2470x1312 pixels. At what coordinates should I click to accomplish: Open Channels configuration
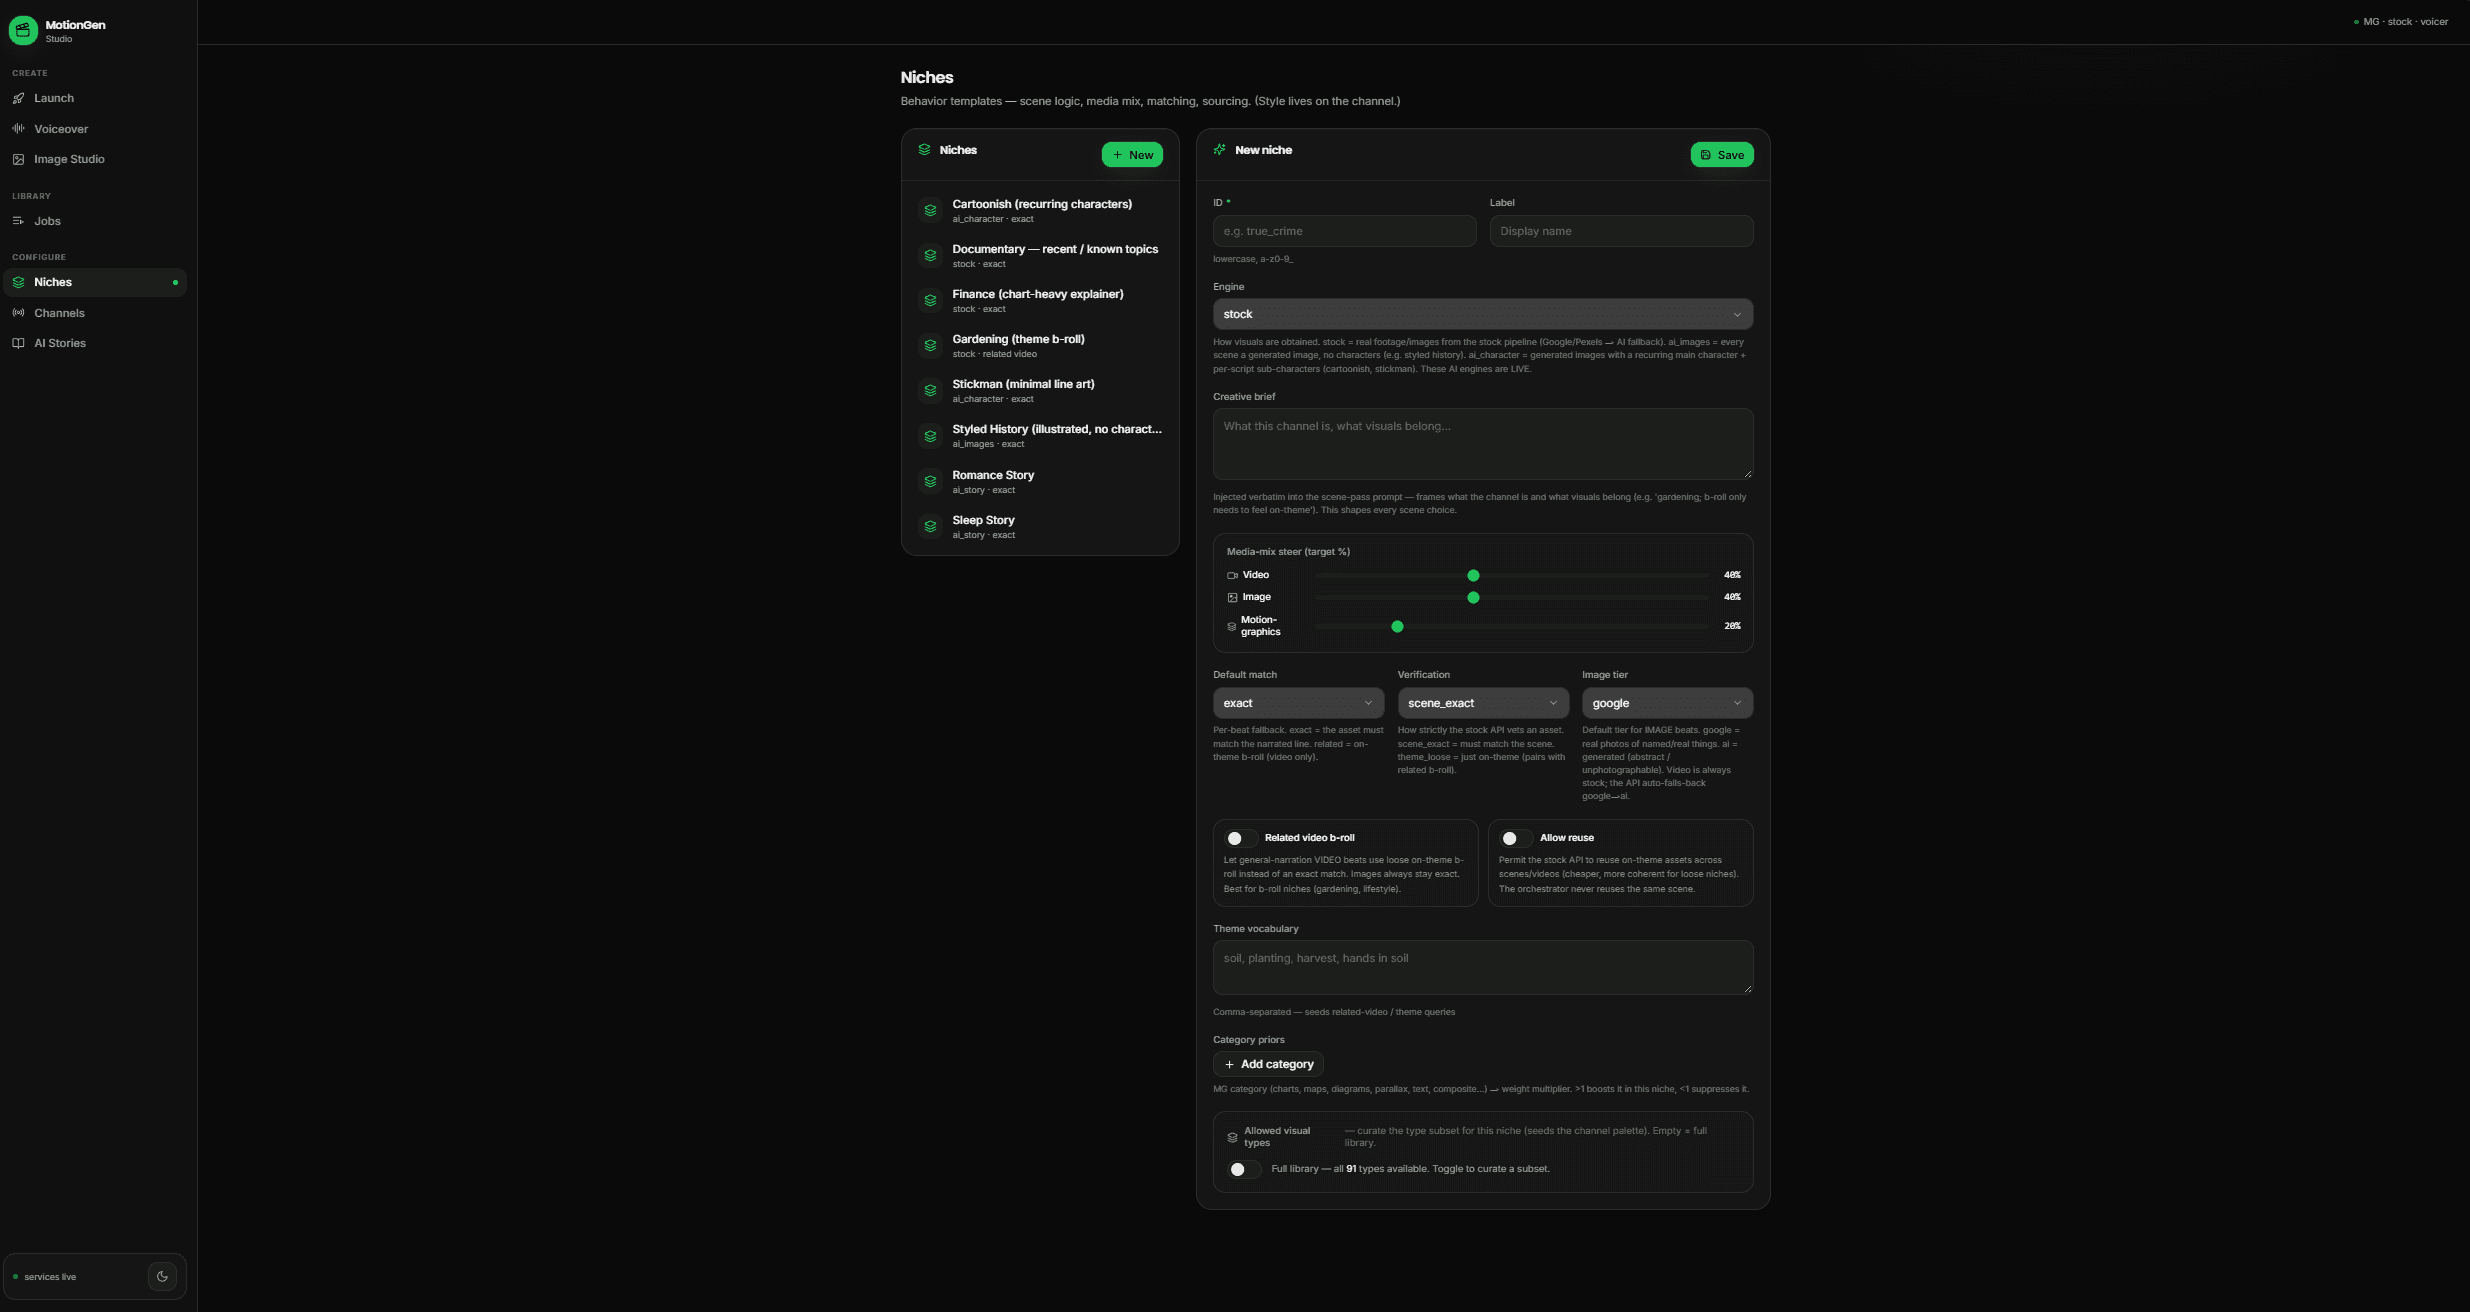click(x=95, y=313)
